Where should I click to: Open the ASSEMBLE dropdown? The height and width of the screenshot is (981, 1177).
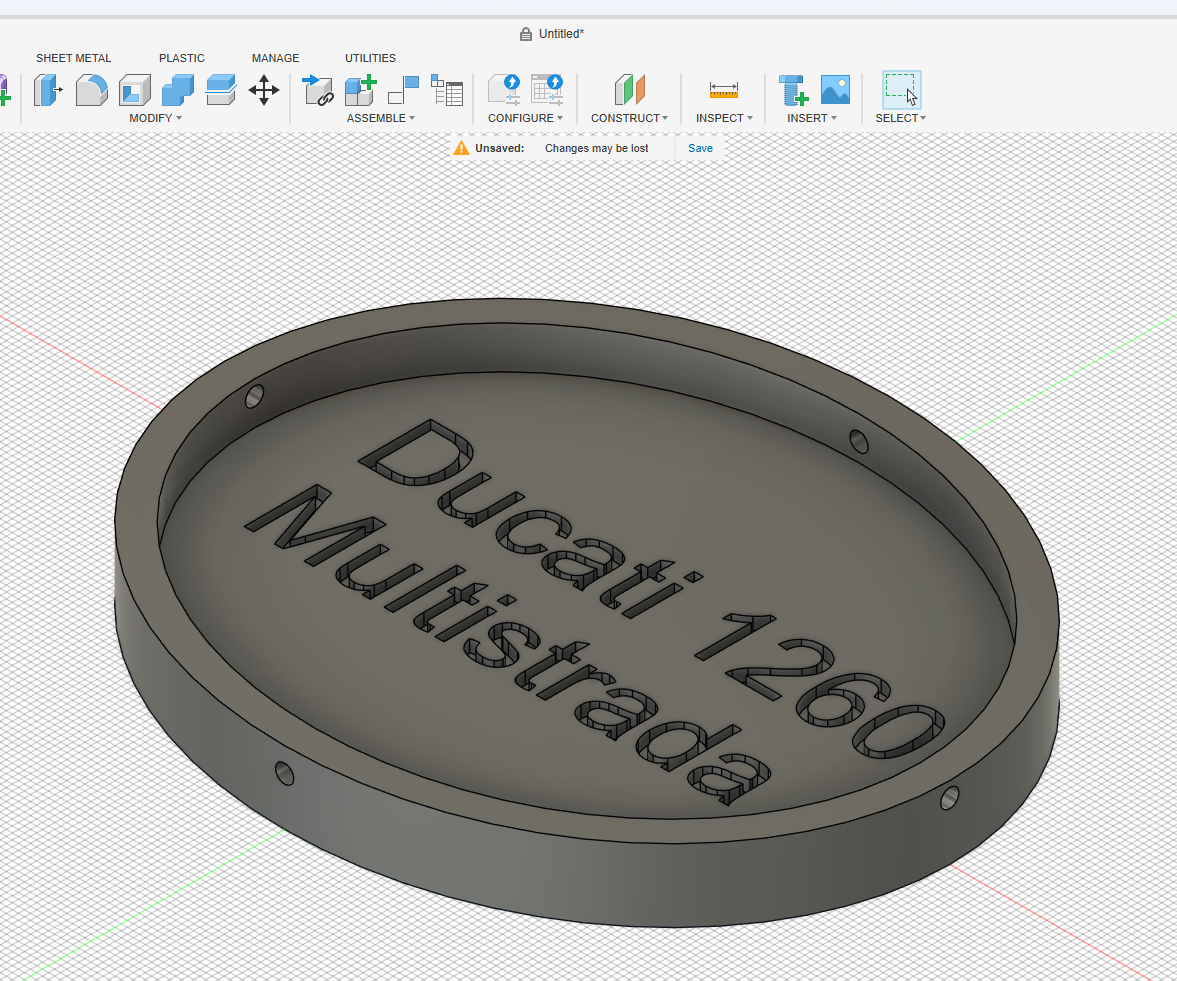pyautogui.click(x=380, y=118)
